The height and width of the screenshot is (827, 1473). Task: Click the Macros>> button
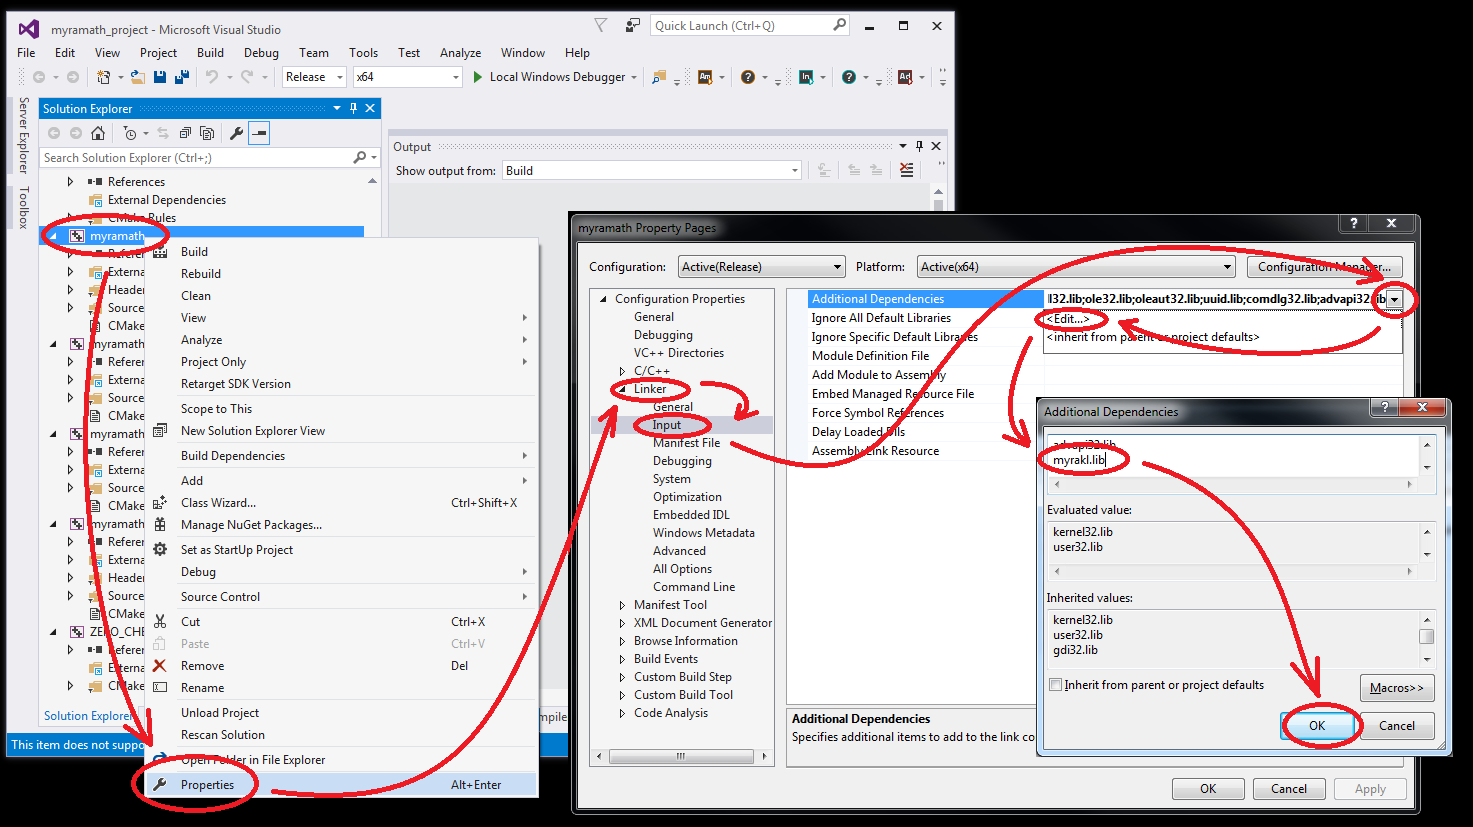[1397, 688]
